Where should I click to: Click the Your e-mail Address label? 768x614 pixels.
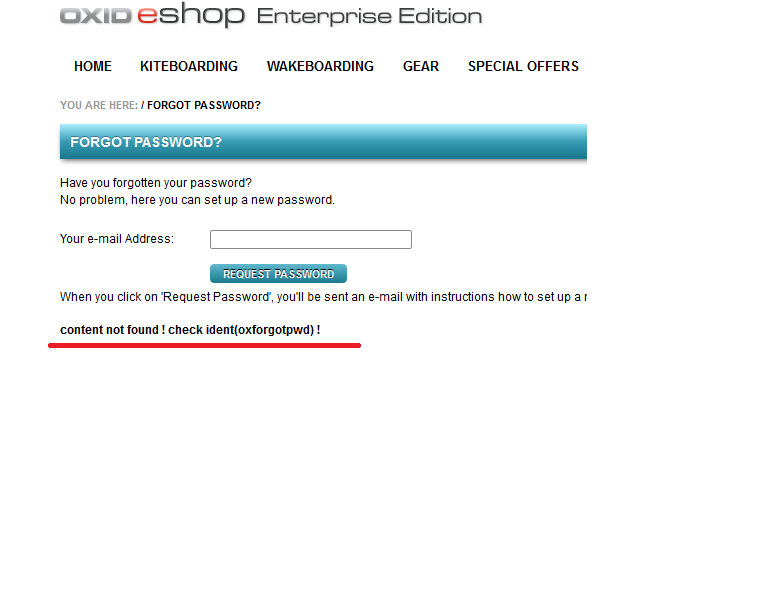117,239
